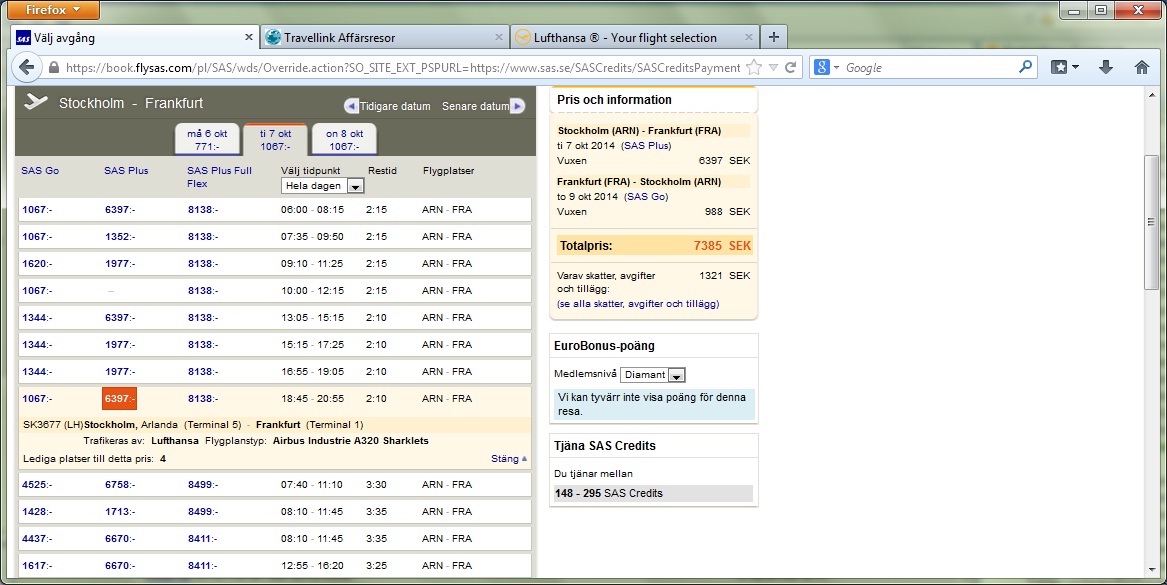This screenshot has width=1167, height=585.
Task: Click the return (SAS Go) fare info link
Action: click(646, 196)
